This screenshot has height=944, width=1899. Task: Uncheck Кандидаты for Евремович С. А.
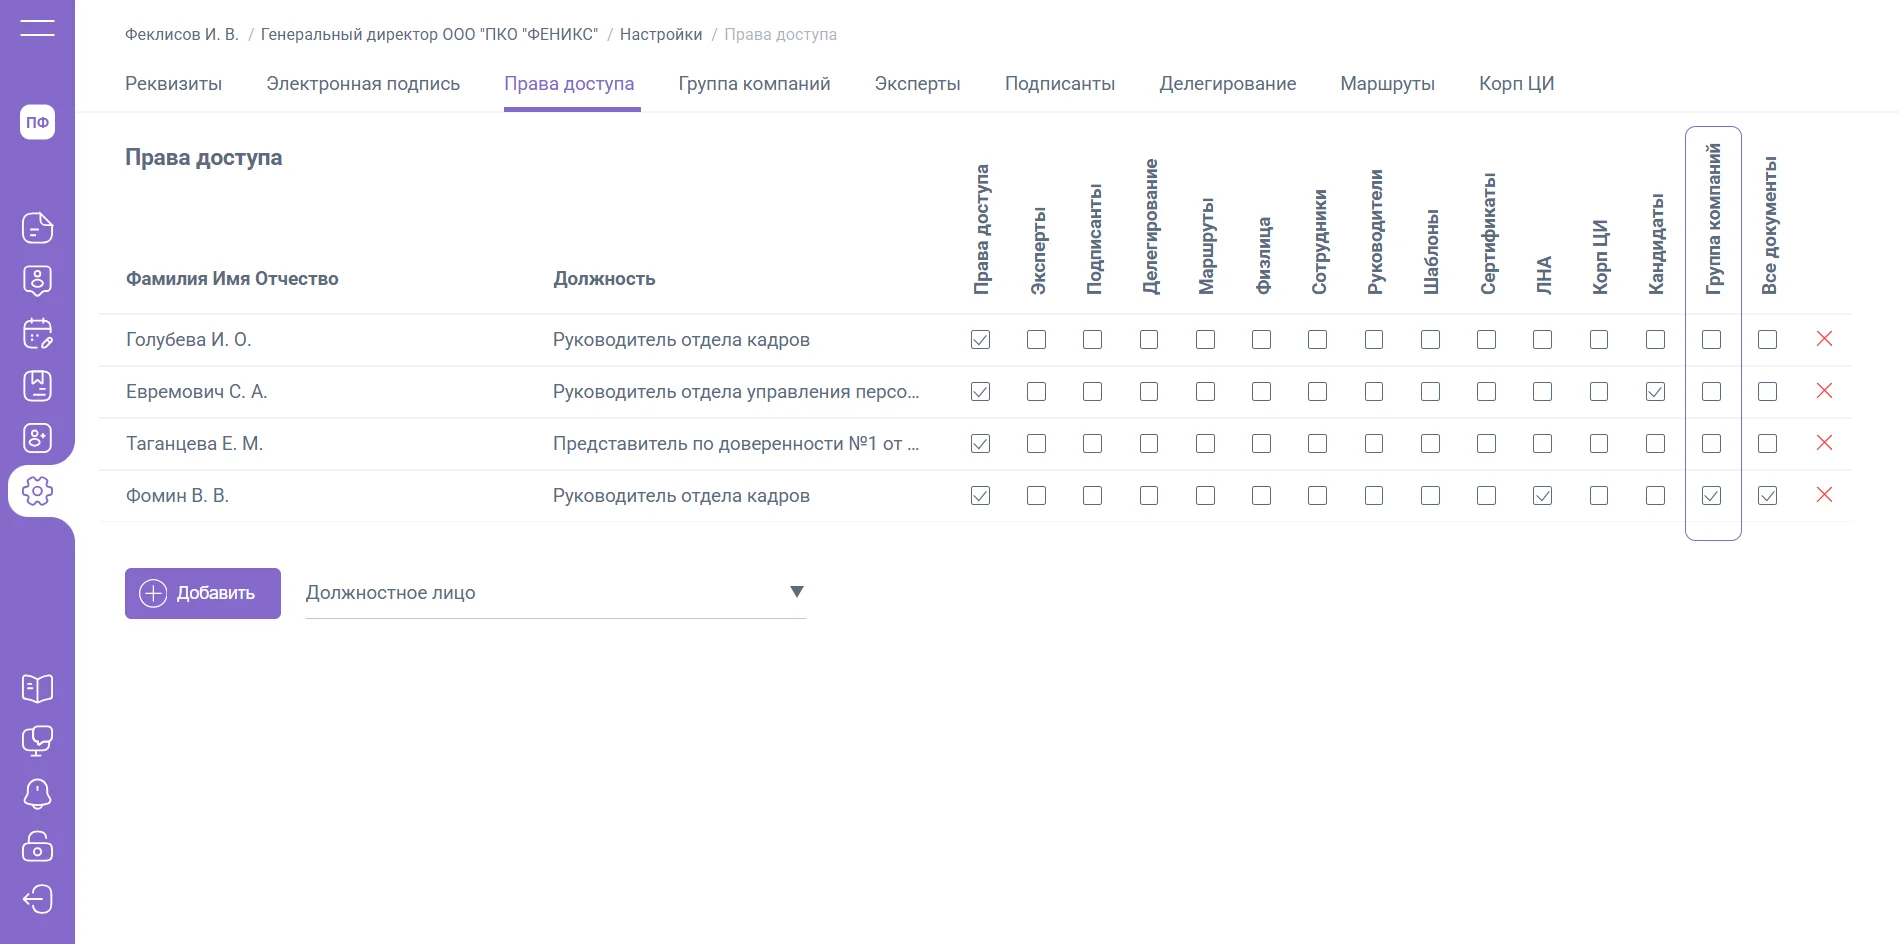1655,391
